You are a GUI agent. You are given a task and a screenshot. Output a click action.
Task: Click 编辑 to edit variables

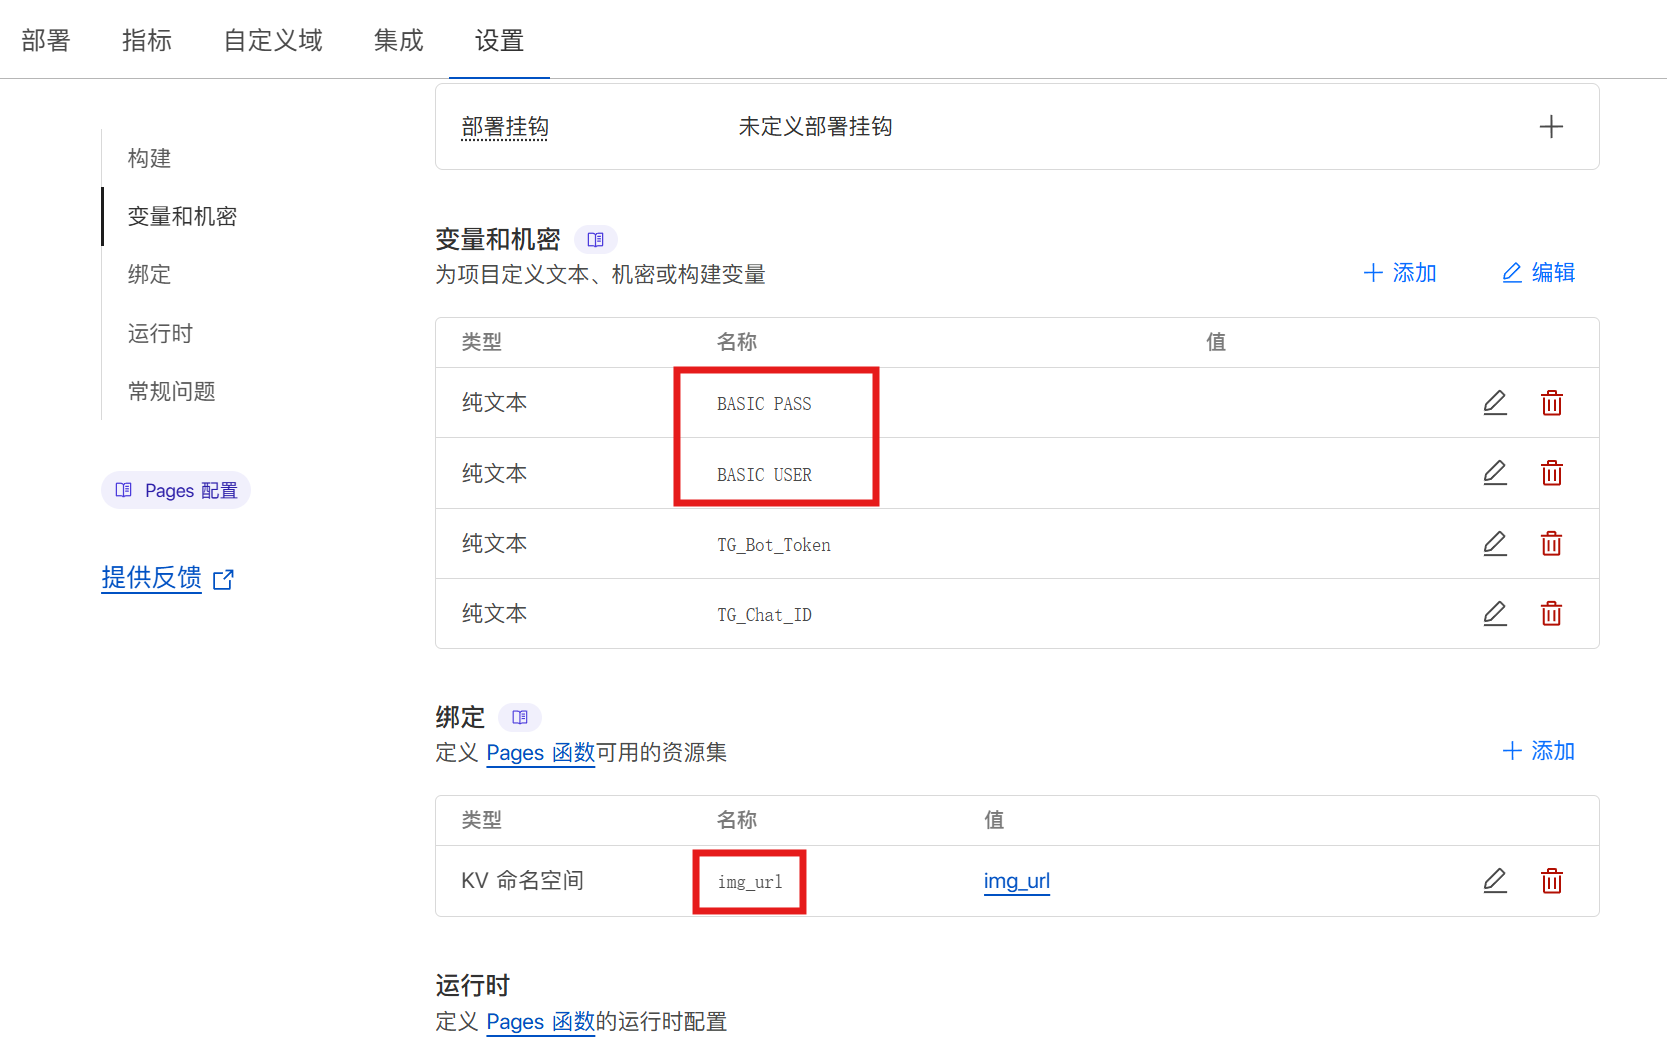(1537, 272)
